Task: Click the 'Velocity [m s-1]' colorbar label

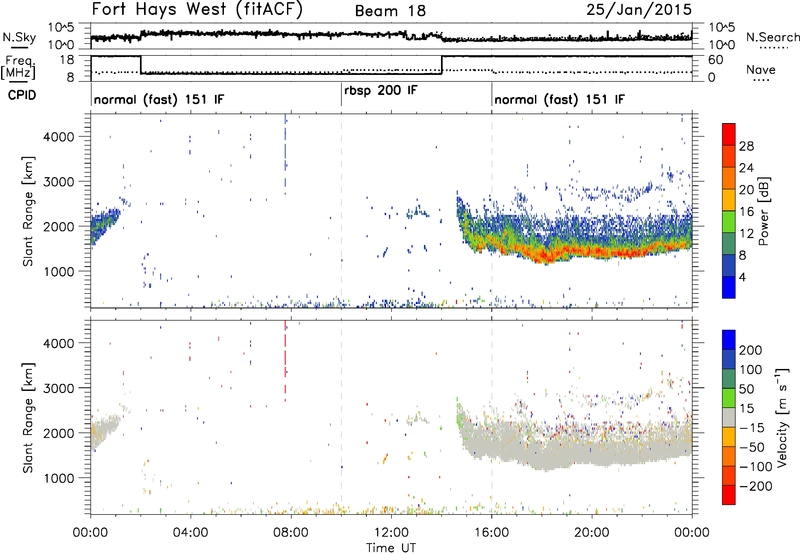Action: coord(782,417)
